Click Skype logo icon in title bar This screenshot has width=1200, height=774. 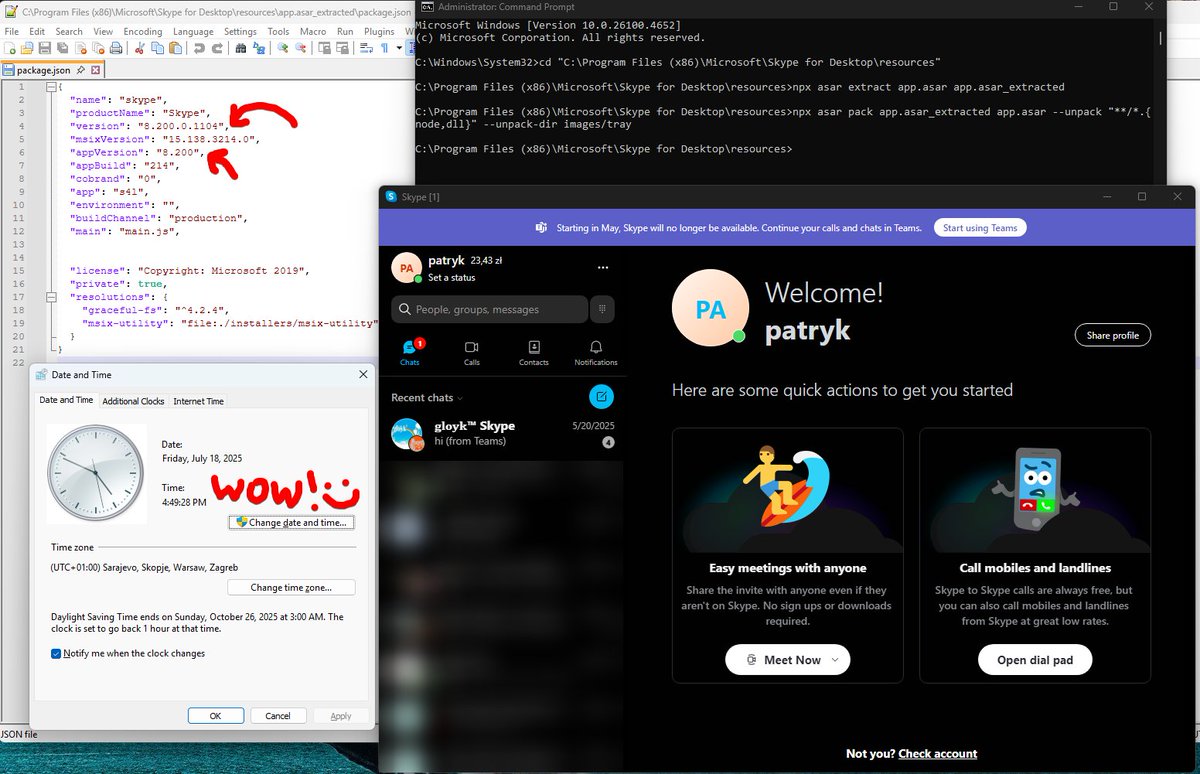(391, 197)
